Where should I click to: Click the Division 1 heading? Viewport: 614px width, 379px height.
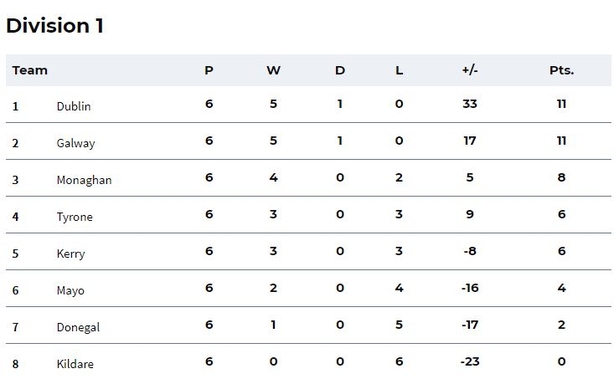point(55,26)
